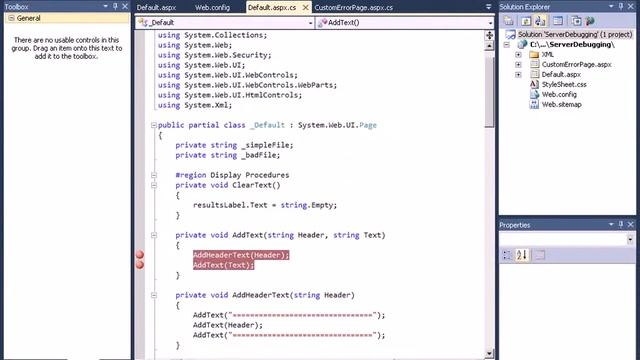
Task: Click the Web.sitemap file icon
Action: [x=534, y=104]
